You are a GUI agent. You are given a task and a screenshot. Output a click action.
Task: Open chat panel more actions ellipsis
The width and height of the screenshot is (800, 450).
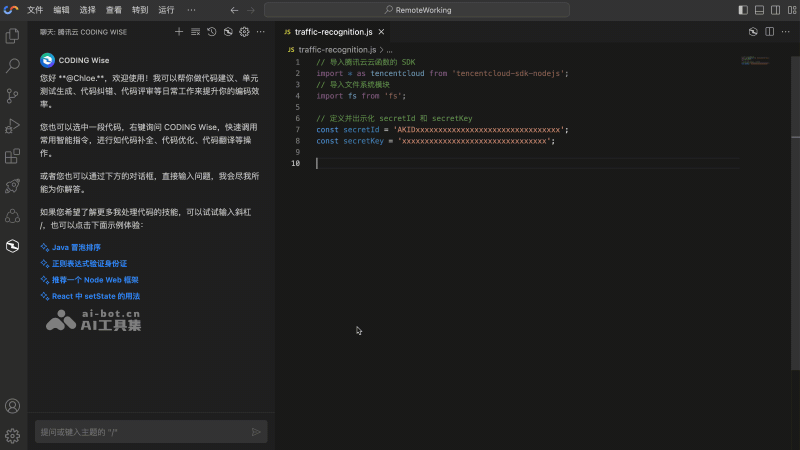(x=260, y=32)
